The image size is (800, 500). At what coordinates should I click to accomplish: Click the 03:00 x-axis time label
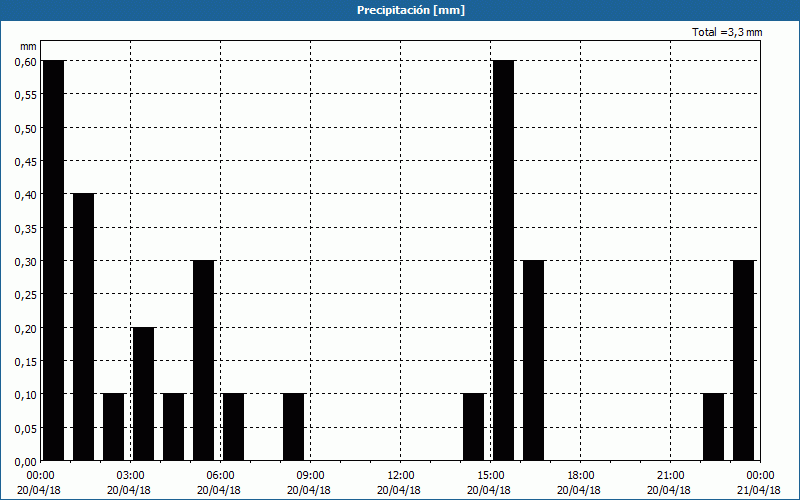131,476
